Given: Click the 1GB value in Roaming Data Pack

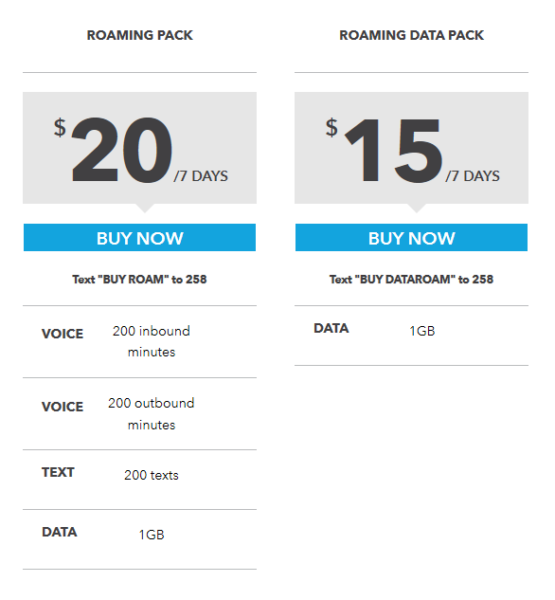Looking at the screenshot, I should (422, 331).
